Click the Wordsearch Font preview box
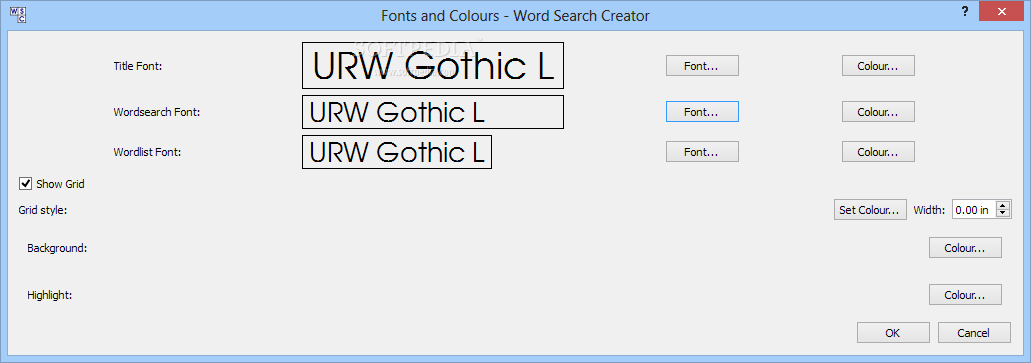 point(433,112)
